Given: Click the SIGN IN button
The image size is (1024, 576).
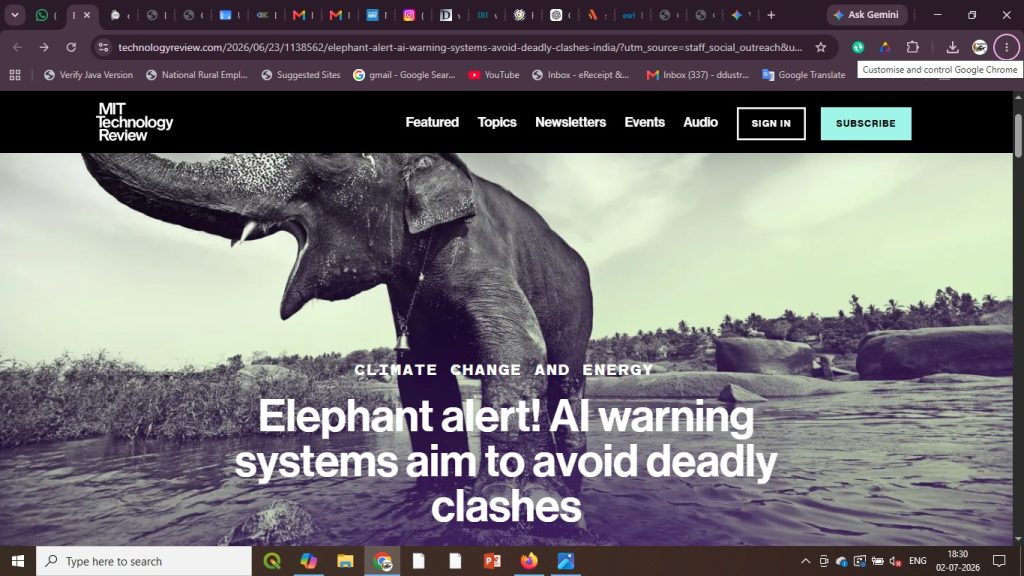Looking at the screenshot, I should [x=771, y=123].
